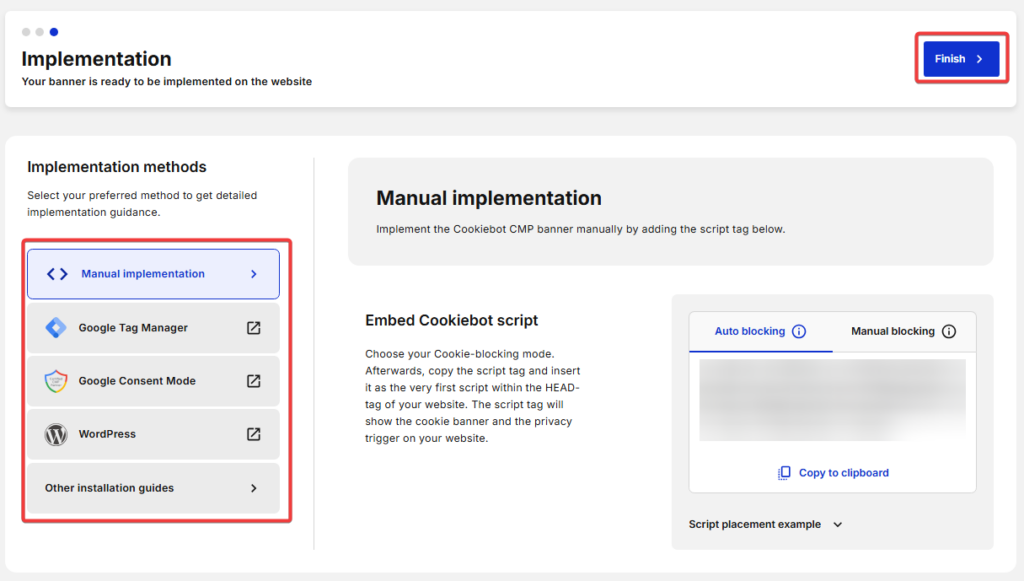Viewport: 1024px width, 581px height.
Task: Click the blurred script code area
Action: [833, 399]
